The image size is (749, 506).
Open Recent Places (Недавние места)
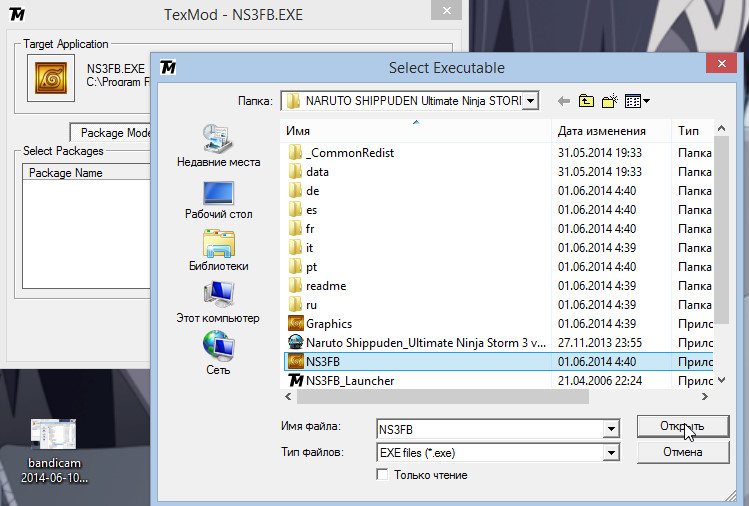point(218,146)
